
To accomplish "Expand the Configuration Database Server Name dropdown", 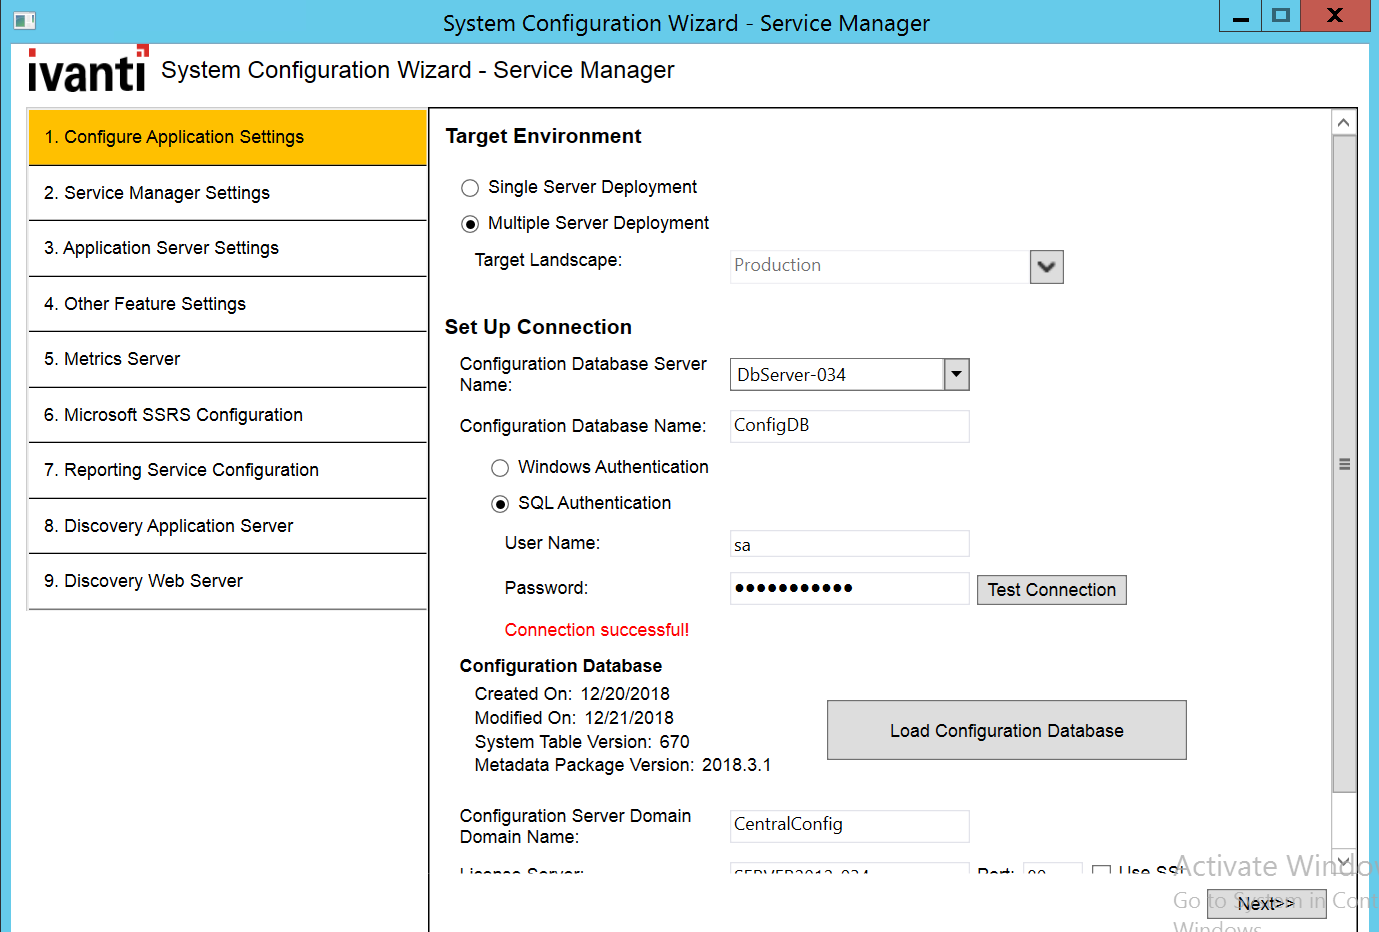I will pyautogui.click(x=956, y=374).
